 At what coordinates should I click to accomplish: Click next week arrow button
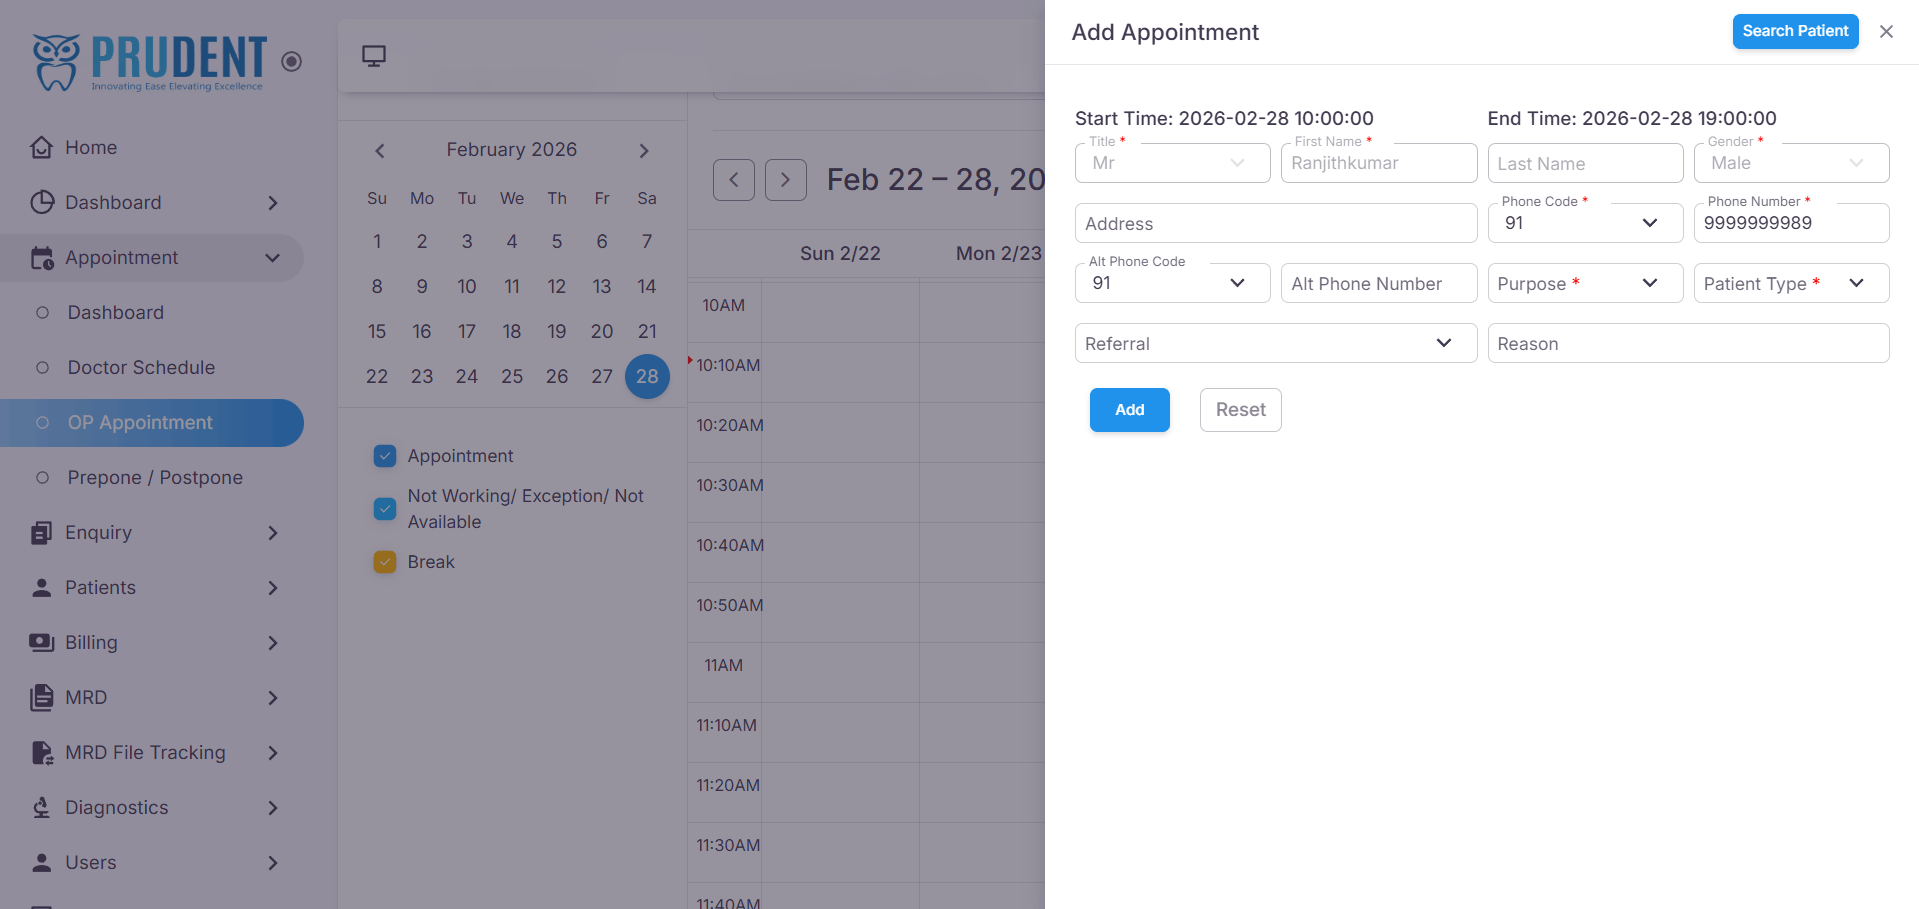coord(786,180)
